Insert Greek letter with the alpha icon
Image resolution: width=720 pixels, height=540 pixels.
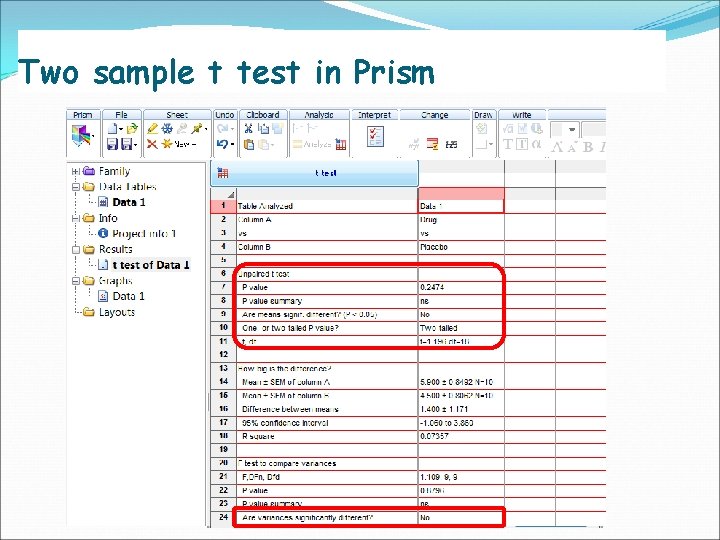click(x=536, y=144)
